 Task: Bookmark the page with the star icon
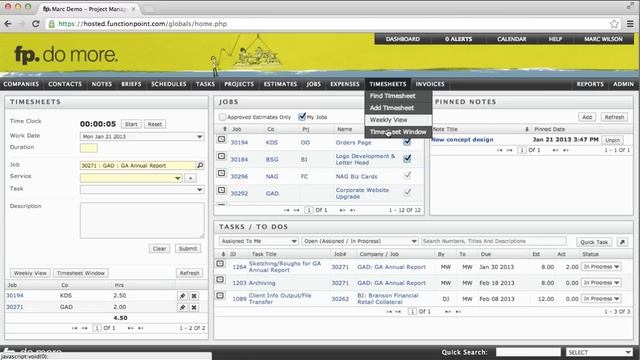[x=614, y=24]
